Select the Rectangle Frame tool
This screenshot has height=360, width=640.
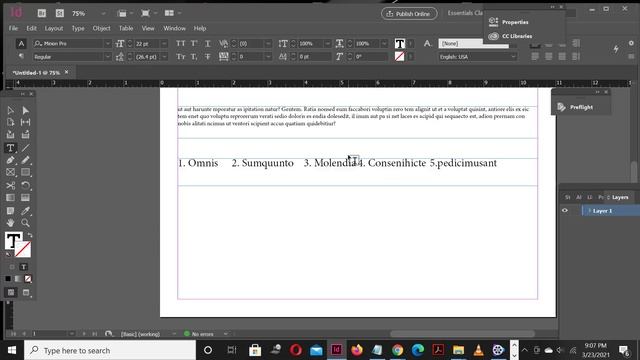click(x=10, y=172)
